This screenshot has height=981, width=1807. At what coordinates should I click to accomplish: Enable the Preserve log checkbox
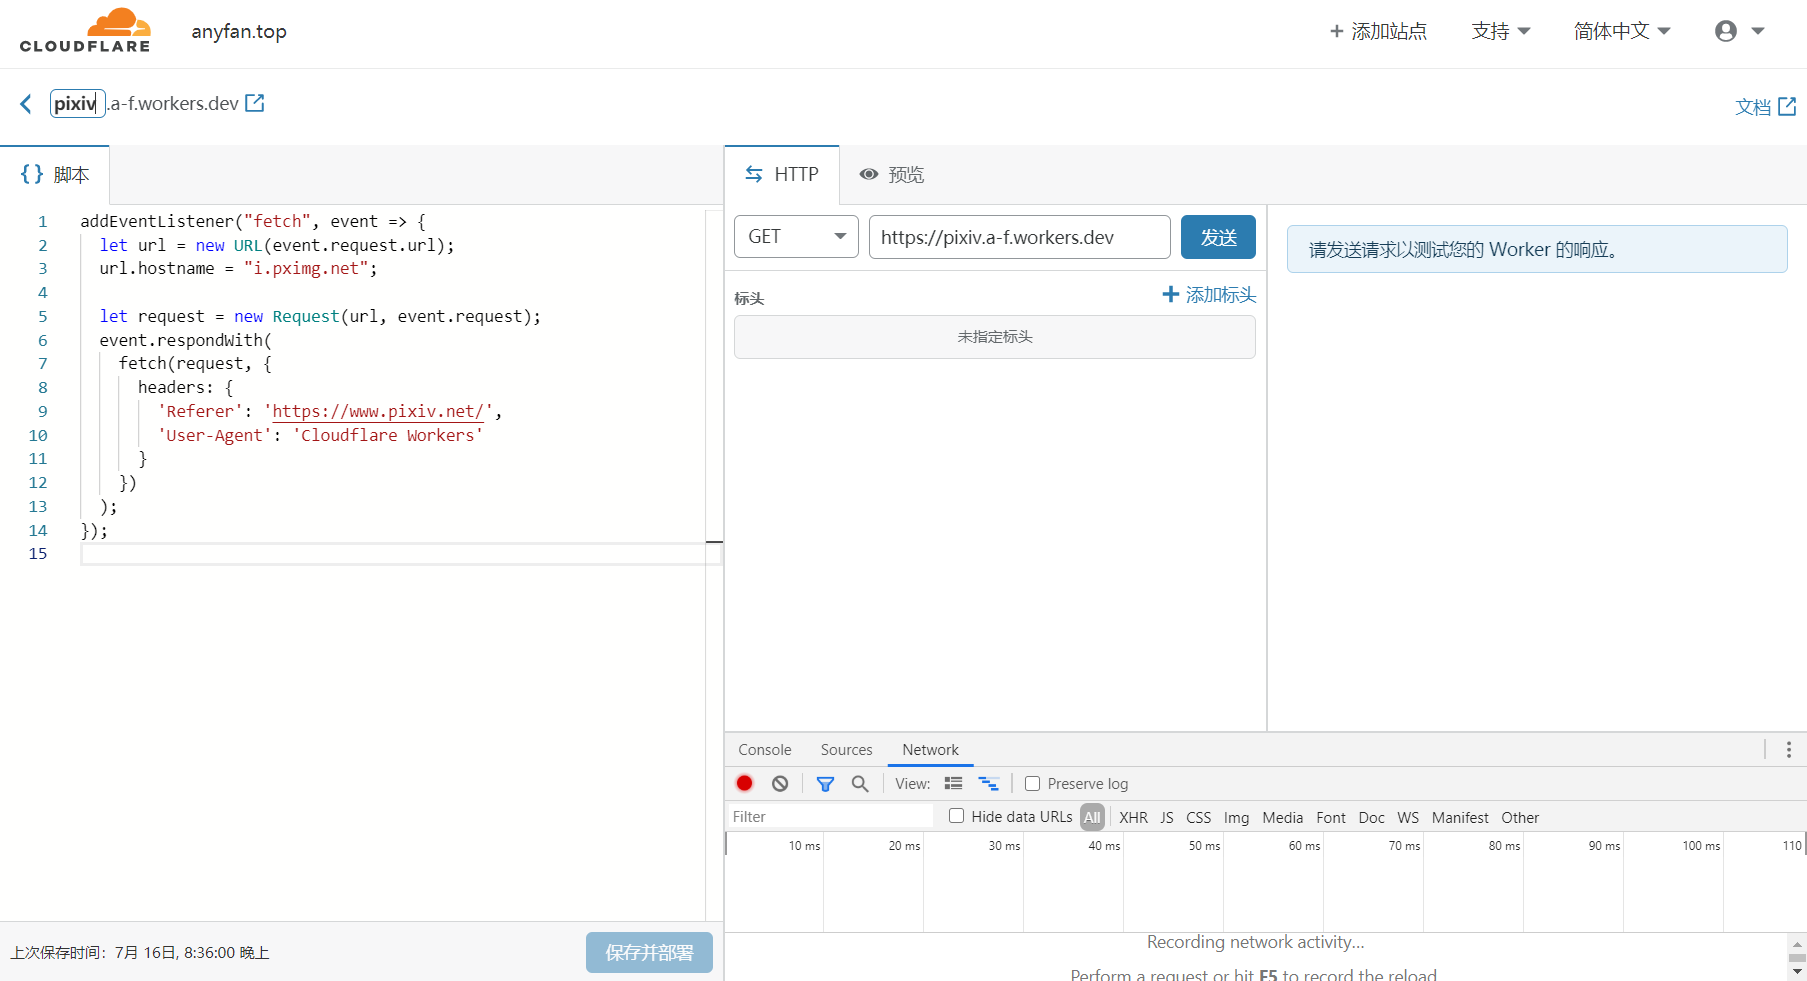pos(1033,784)
